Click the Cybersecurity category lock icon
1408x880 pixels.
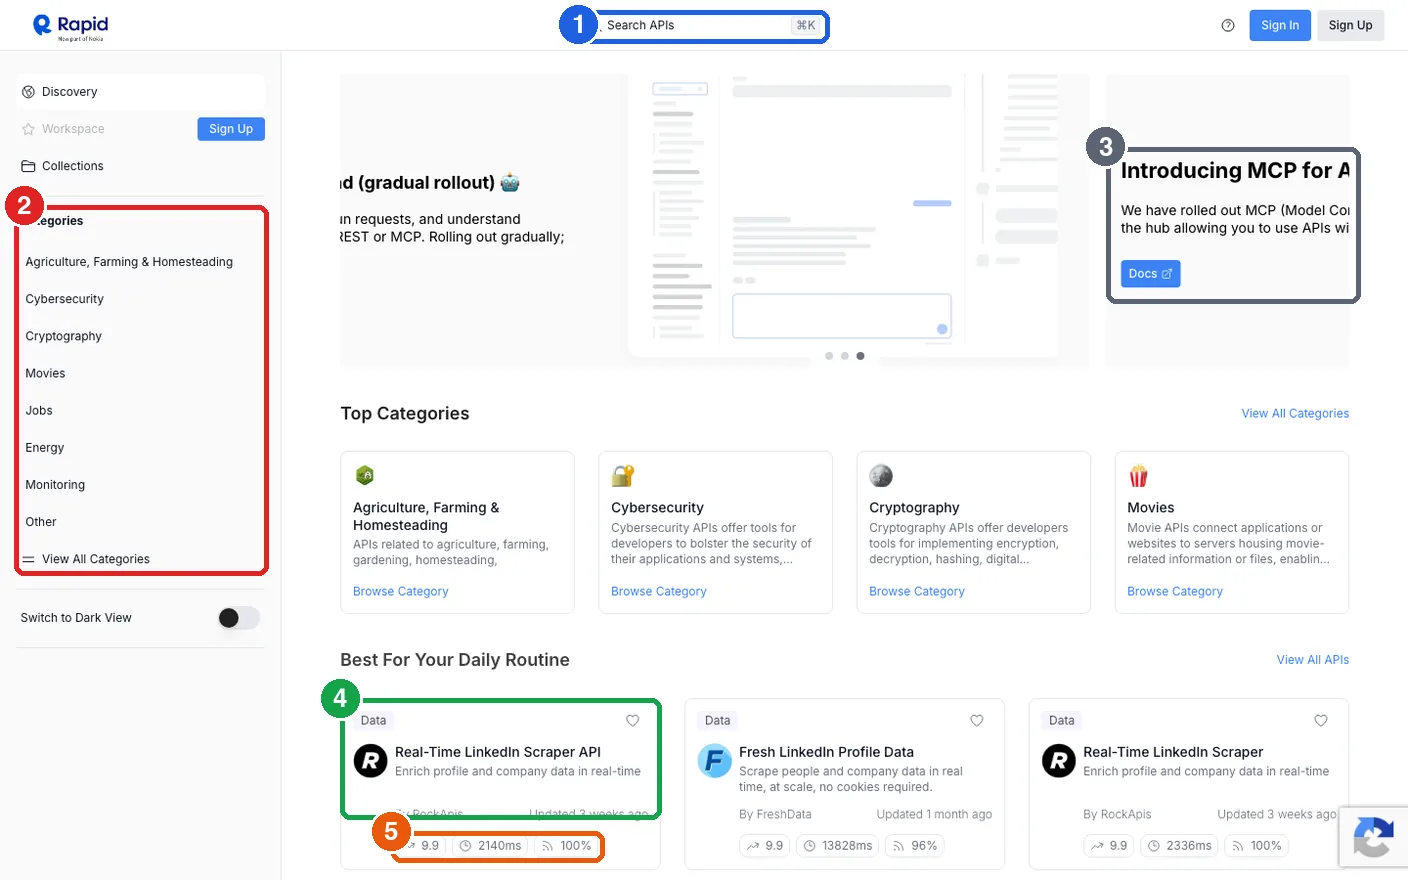click(623, 476)
